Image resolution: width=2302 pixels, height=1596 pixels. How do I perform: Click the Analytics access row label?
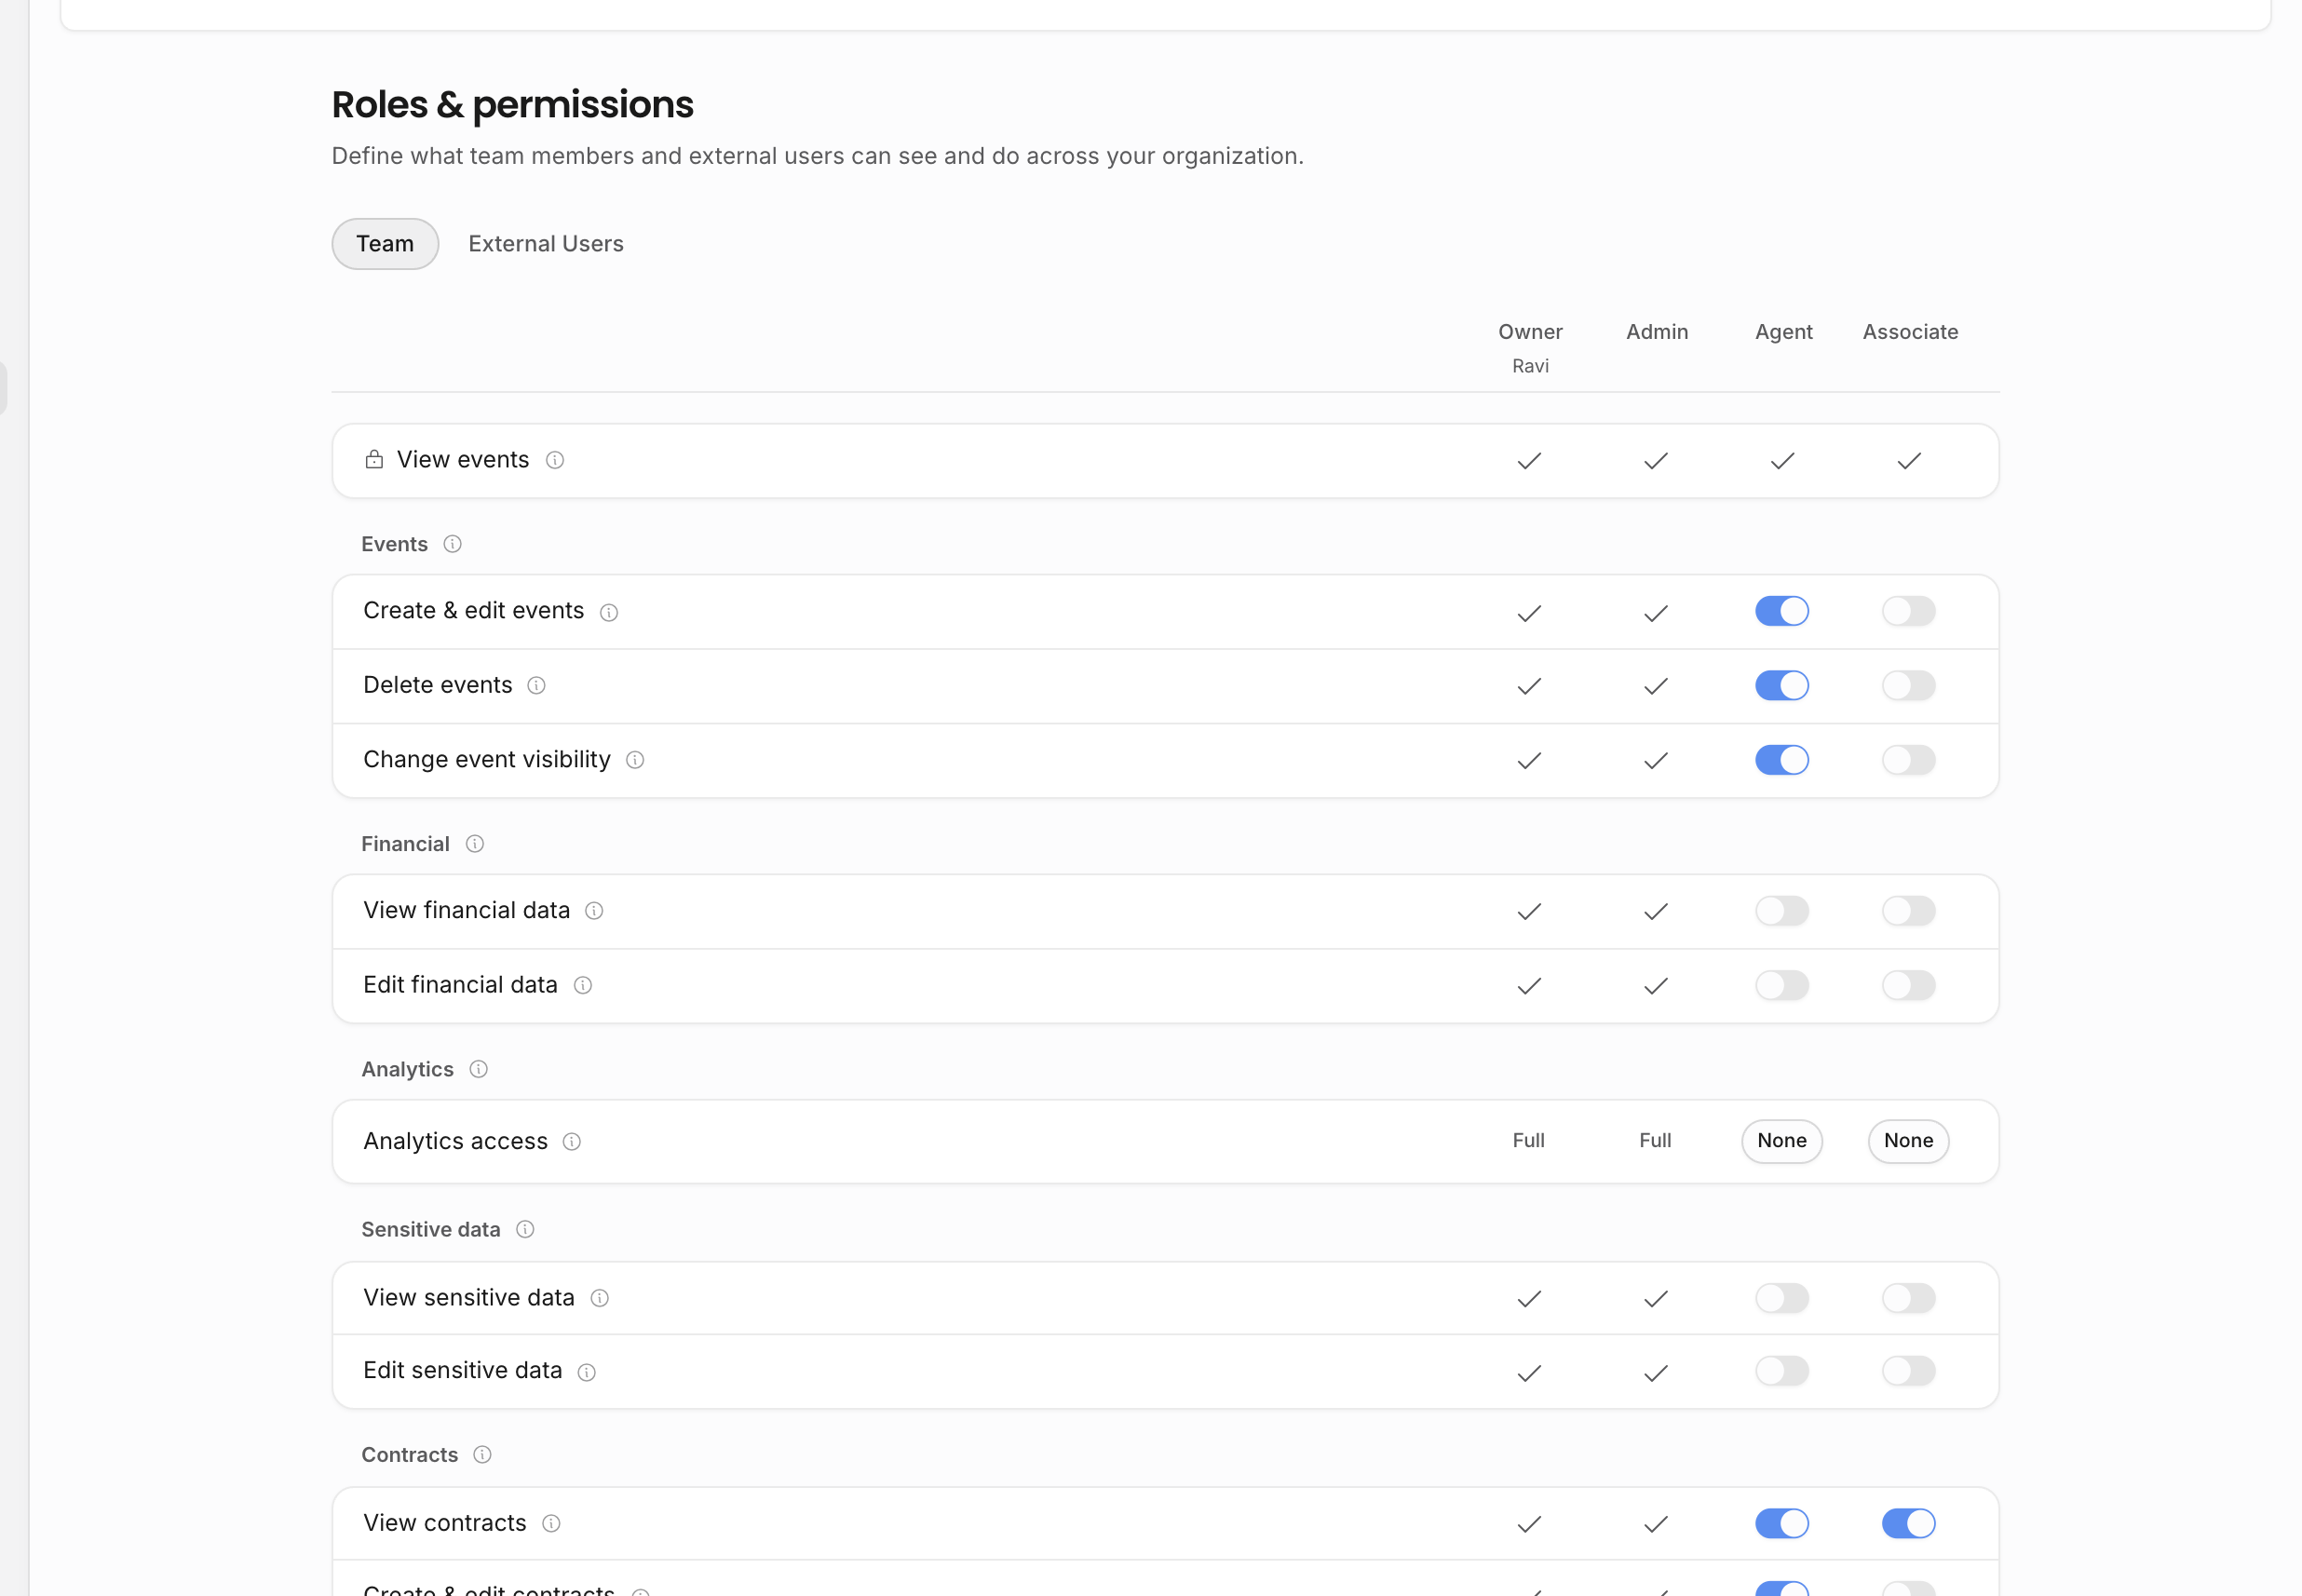pyautogui.click(x=456, y=1142)
